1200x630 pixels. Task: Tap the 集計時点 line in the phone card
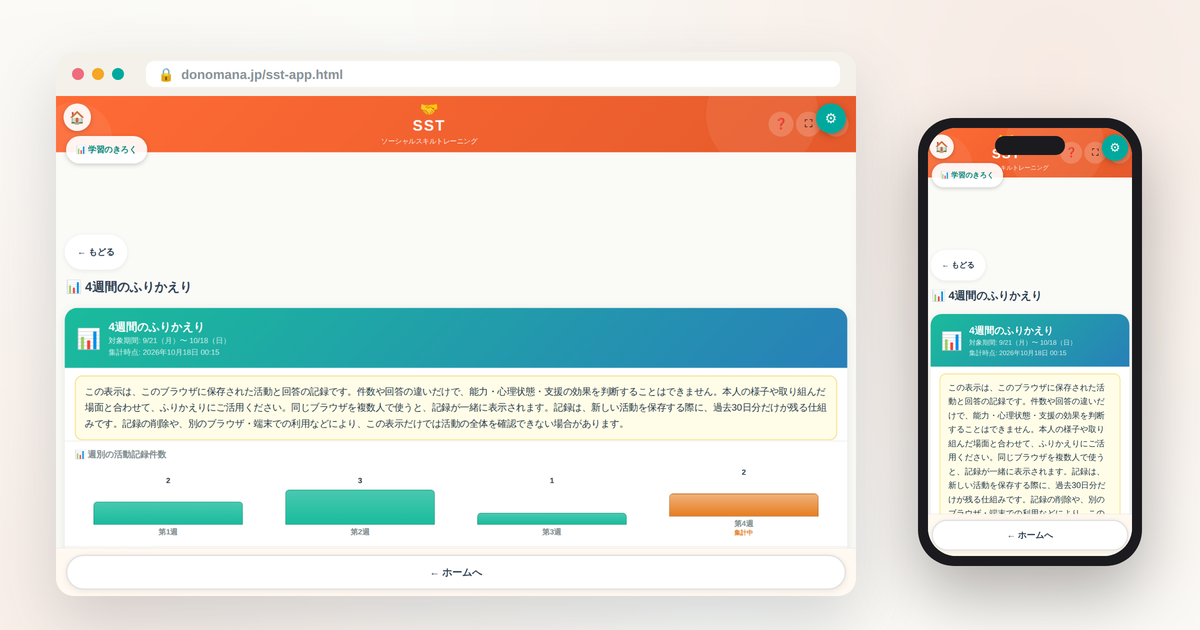pos(1018,353)
